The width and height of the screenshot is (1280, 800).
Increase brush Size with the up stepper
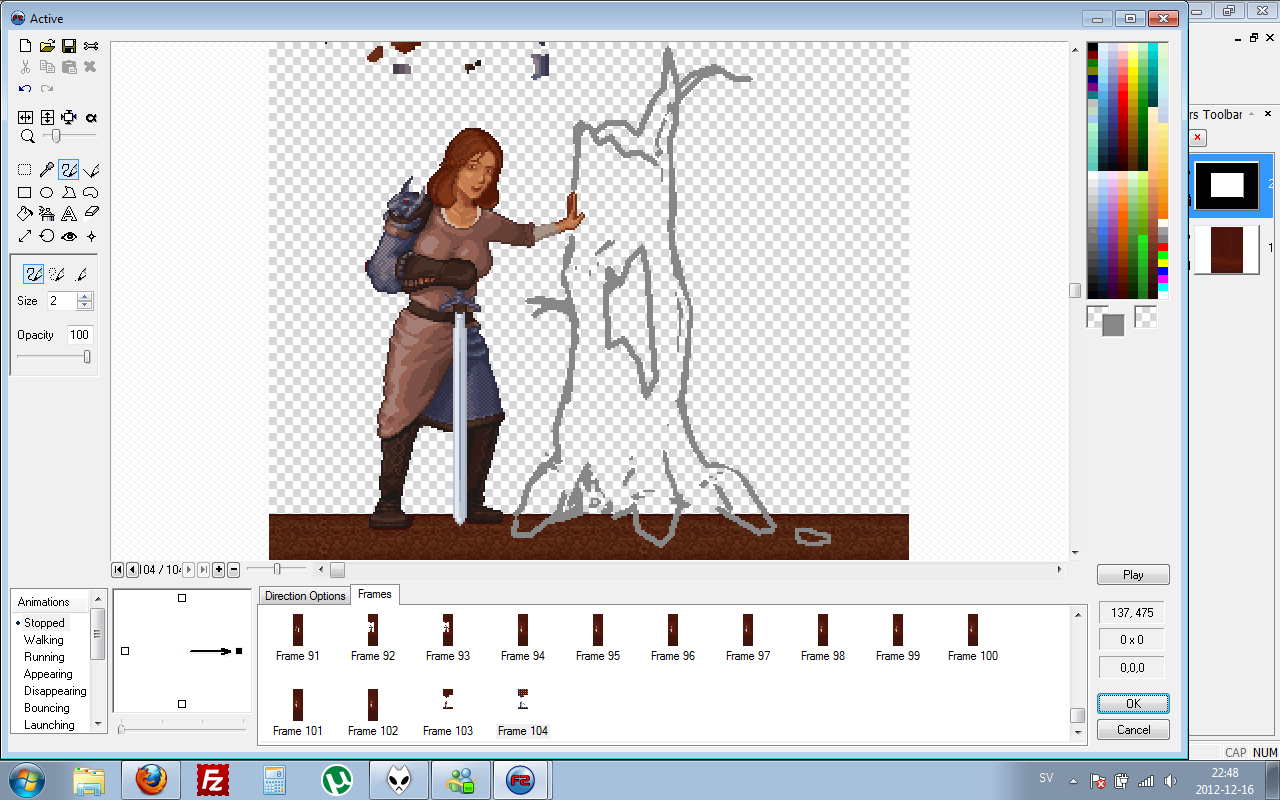tap(85, 296)
